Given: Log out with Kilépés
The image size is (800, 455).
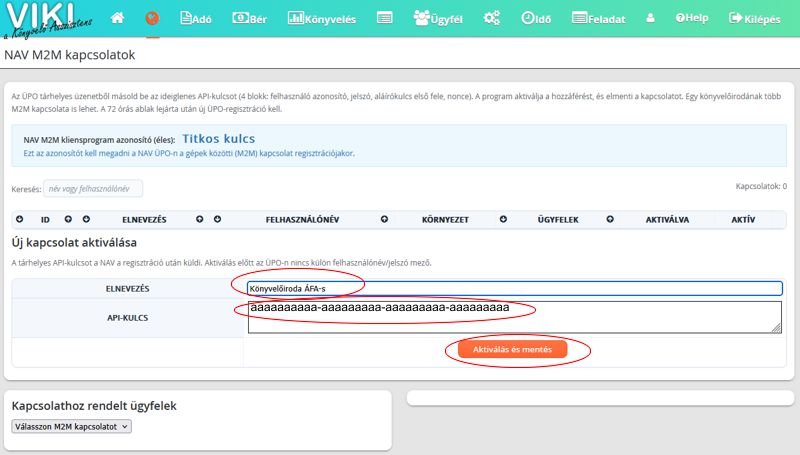Looking at the screenshot, I should click(x=755, y=18).
